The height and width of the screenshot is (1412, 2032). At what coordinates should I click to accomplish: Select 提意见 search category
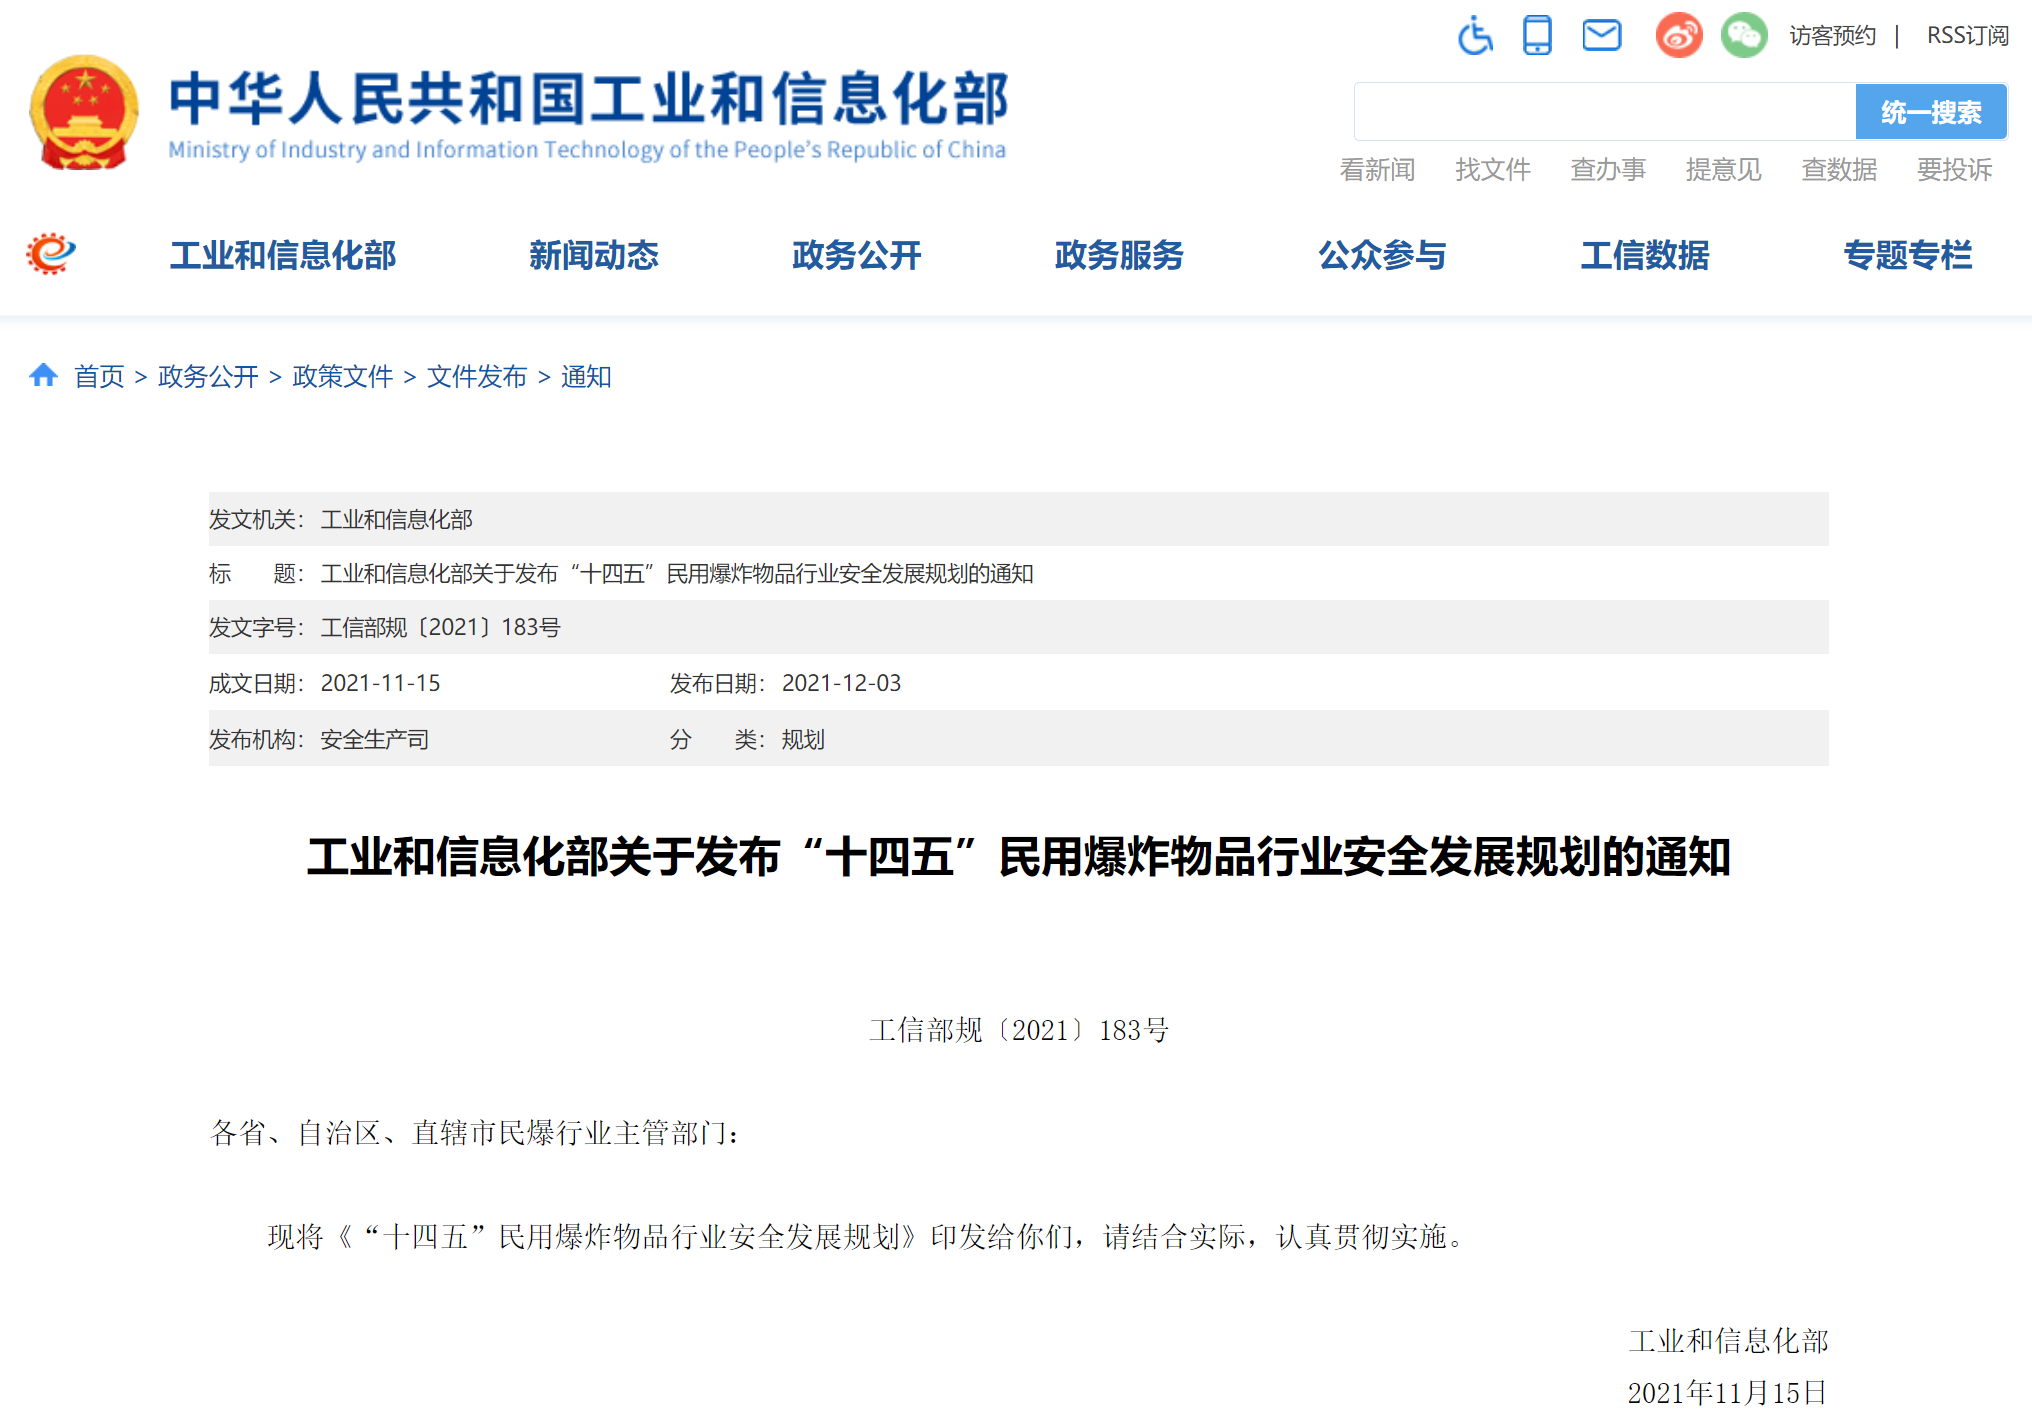click(x=1723, y=170)
